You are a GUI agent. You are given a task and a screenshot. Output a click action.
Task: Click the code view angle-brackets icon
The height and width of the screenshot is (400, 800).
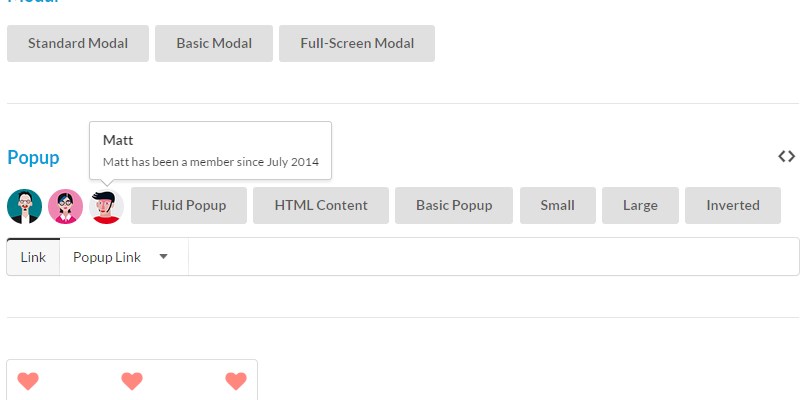(x=787, y=156)
